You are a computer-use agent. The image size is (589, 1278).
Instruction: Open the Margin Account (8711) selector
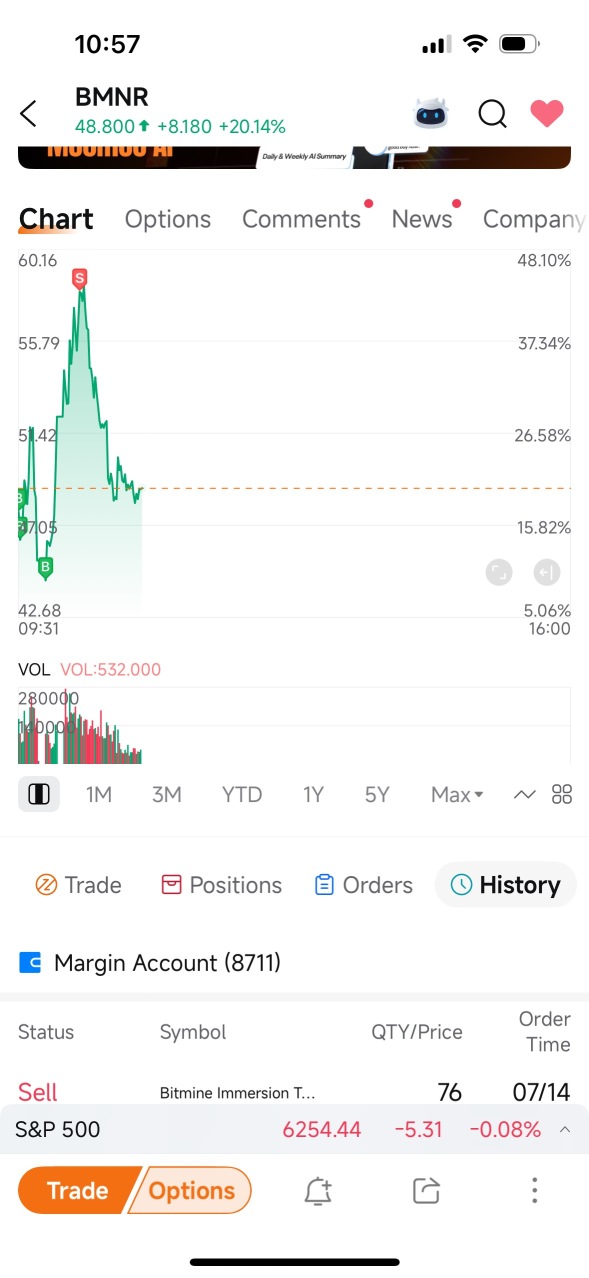[150, 963]
